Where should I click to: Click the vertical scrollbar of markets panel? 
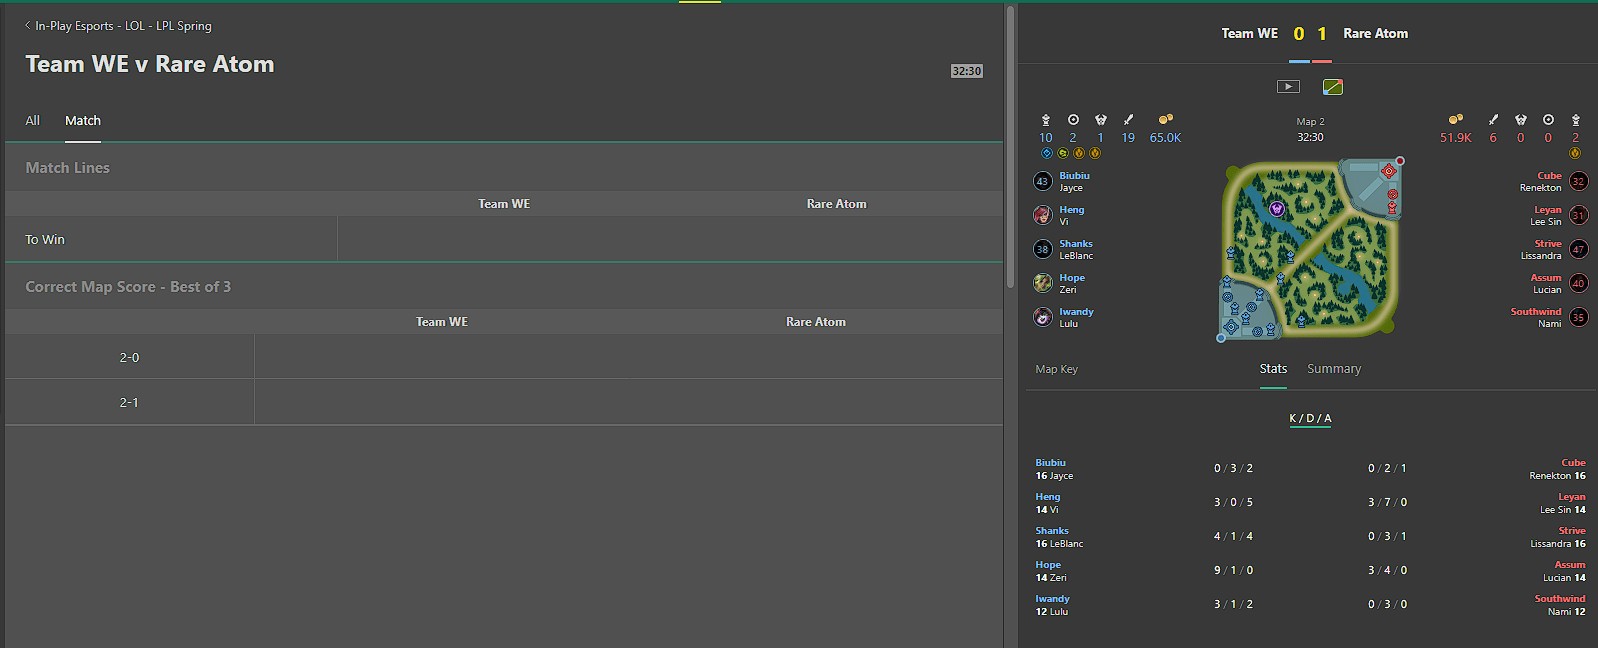click(1010, 150)
